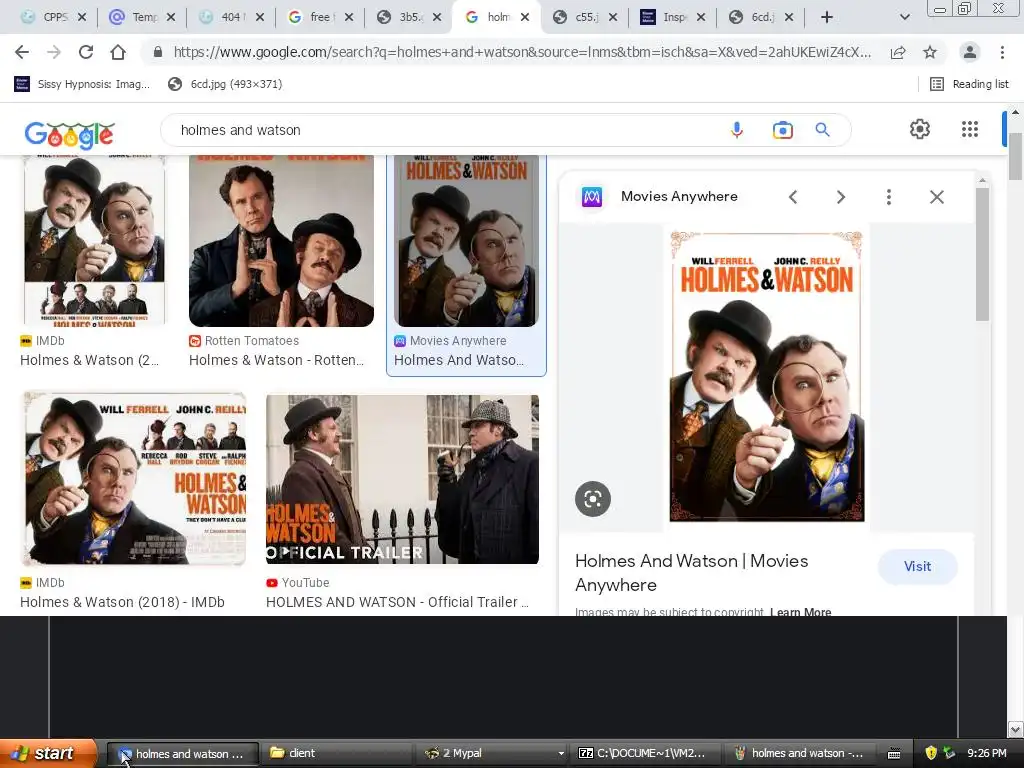
Task: Switch to the Temp tab
Action: (x=134, y=17)
